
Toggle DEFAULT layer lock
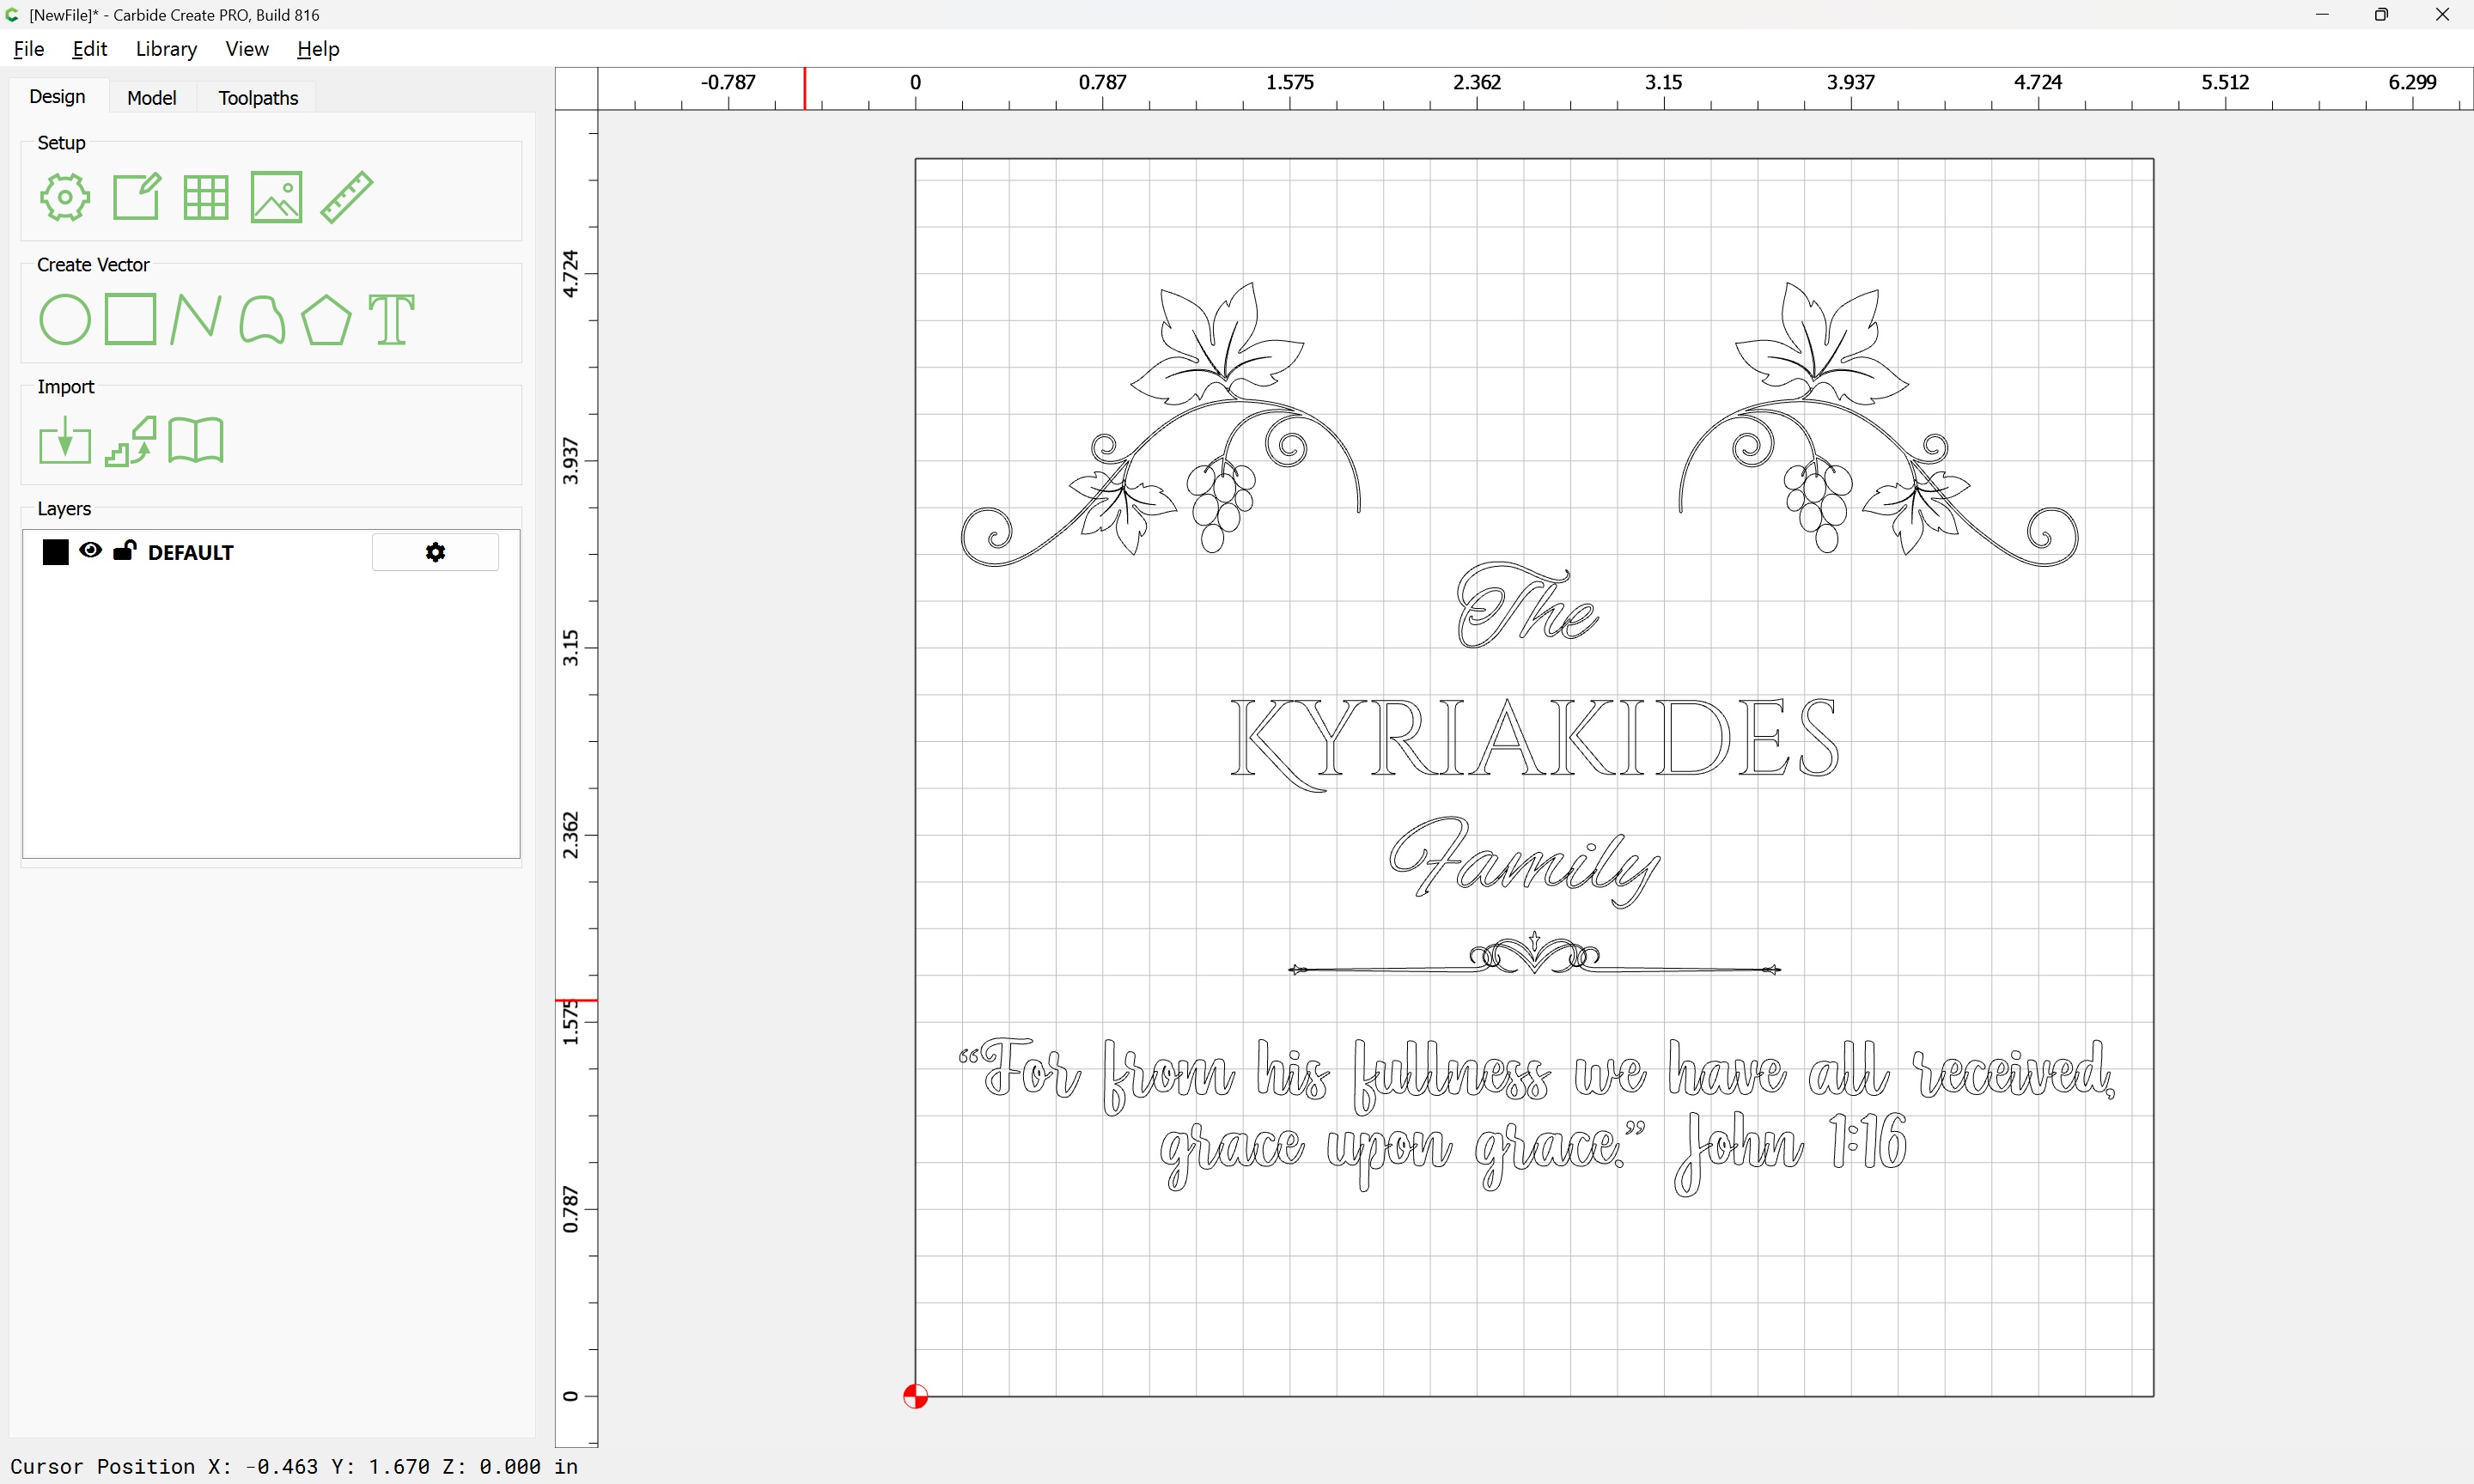(124, 550)
